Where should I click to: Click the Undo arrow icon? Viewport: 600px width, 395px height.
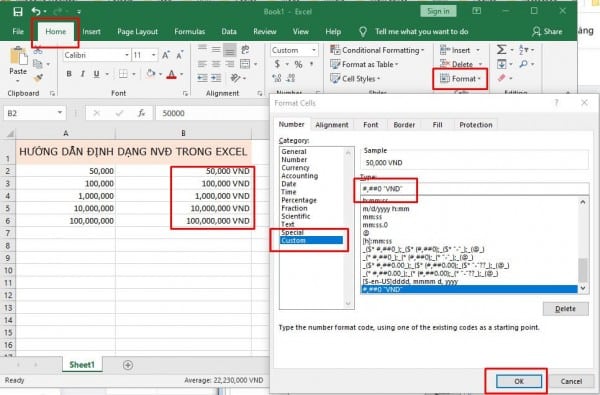[x=36, y=11]
